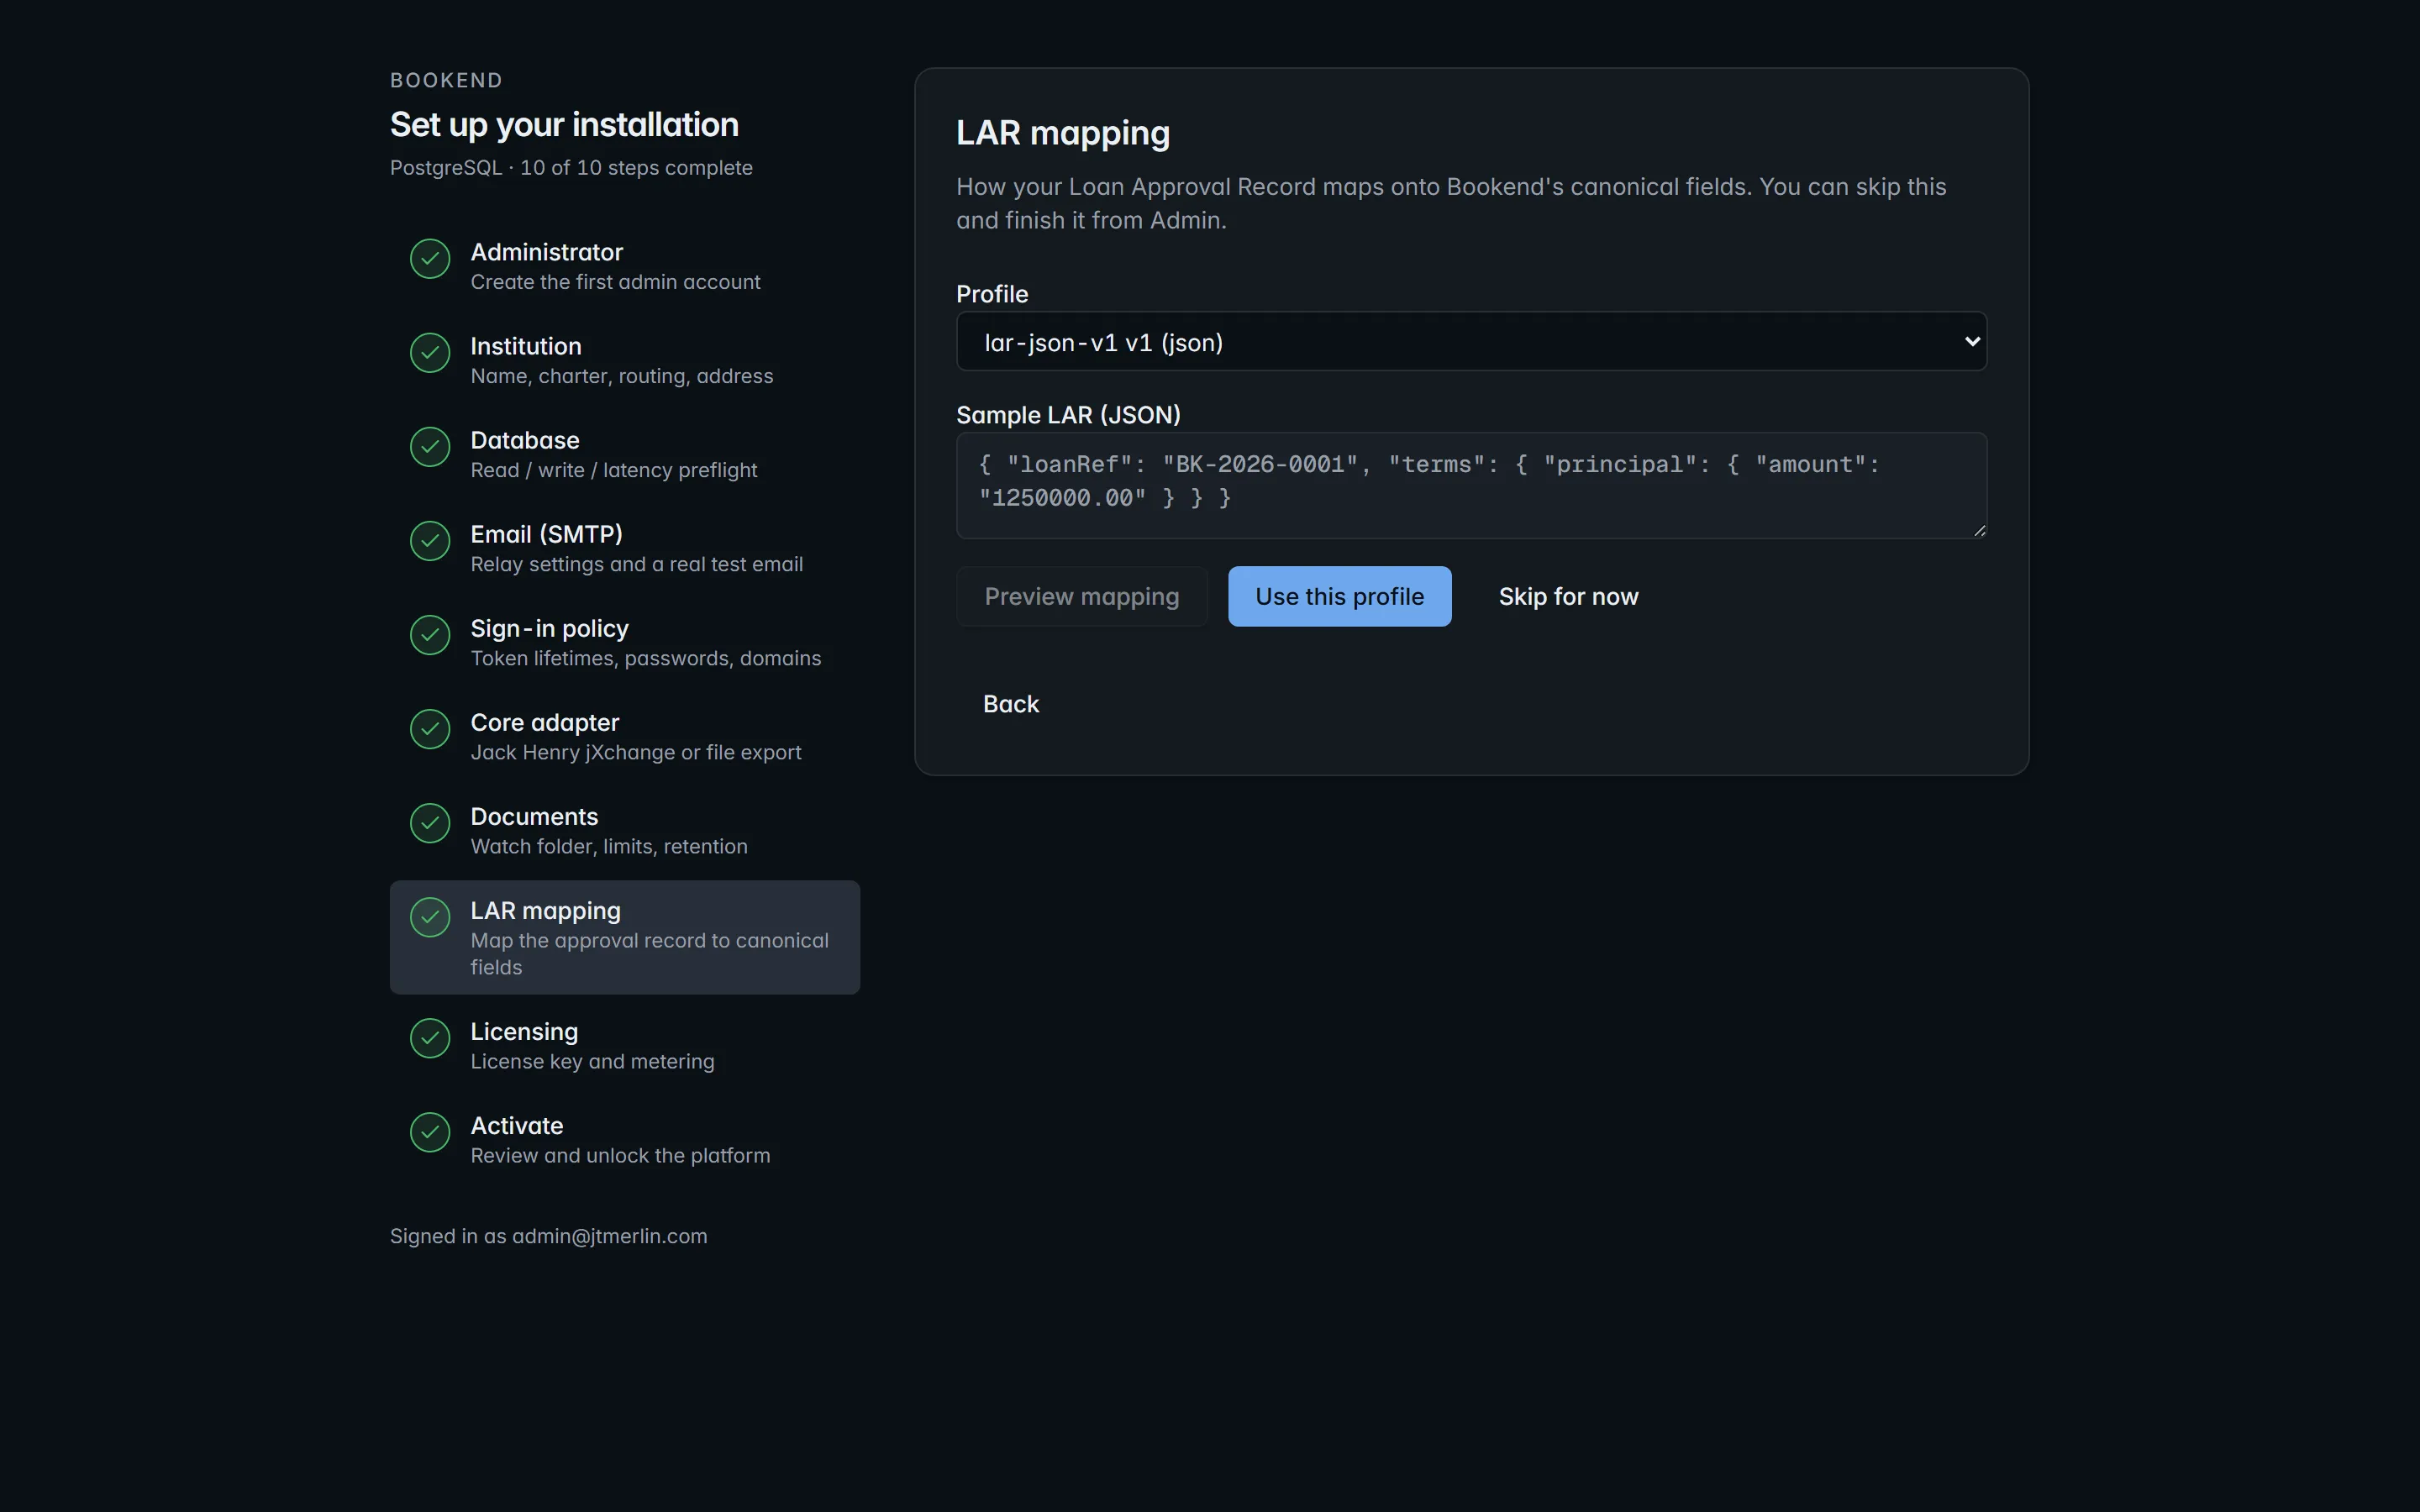The width and height of the screenshot is (2420, 1512).
Task: Click the Email (SMTP) step checkmark icon
Action: coord(430,541)
